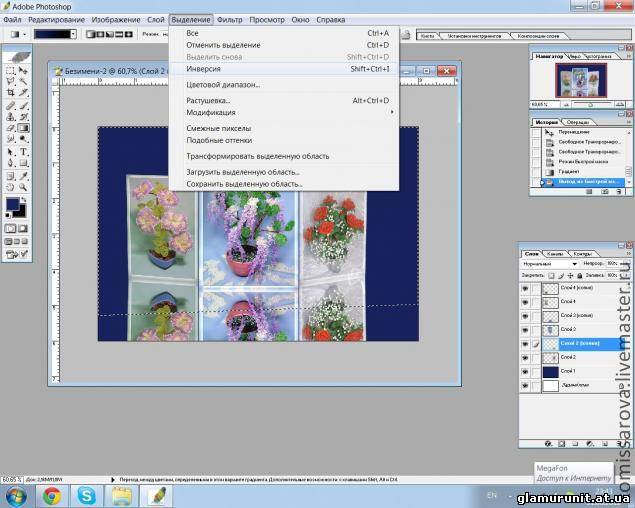Open gradient picker dropdown arrow
This screenshot has height=508, width=635.
(73, 34)
